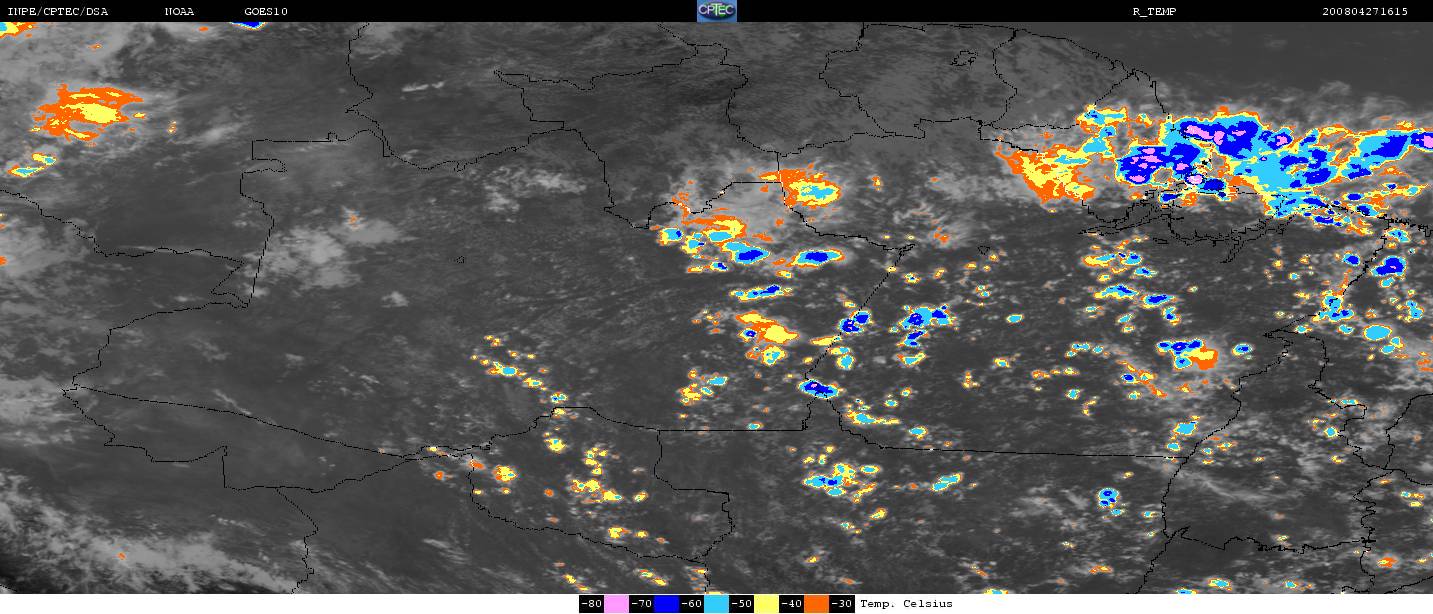Click the NOAA header label
Viewport: 1433px width, 614px height.
click(x=180, y=11)
